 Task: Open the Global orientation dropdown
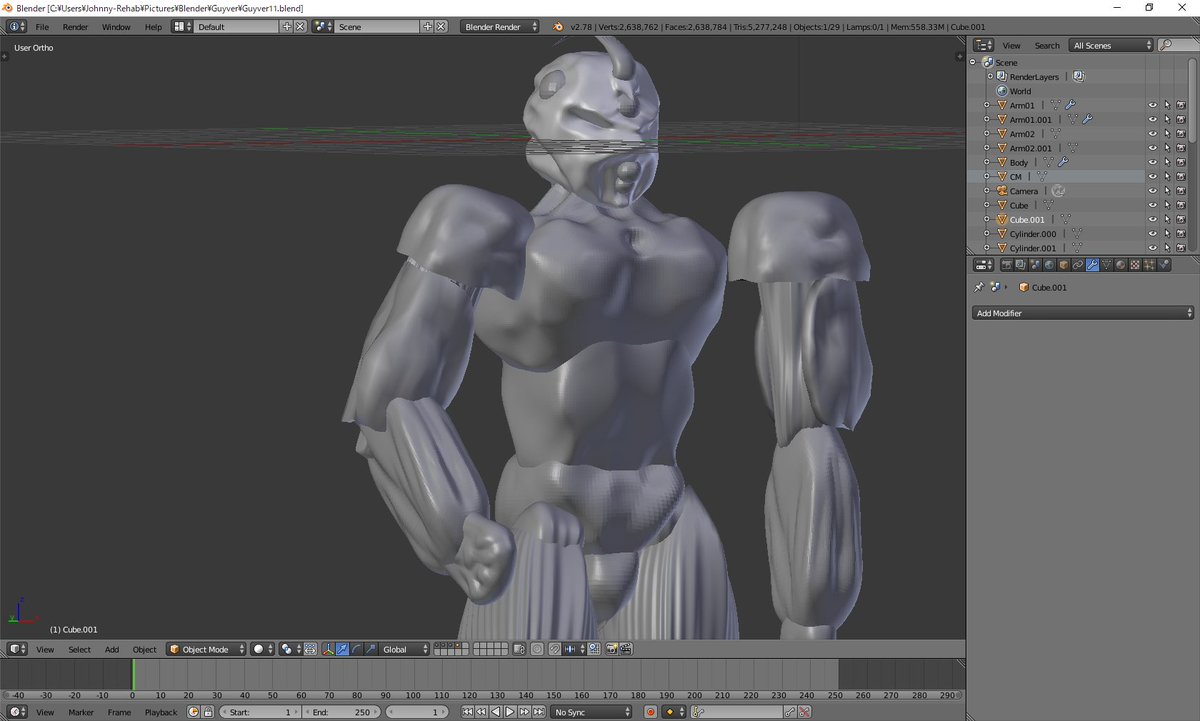coord(404,649)
